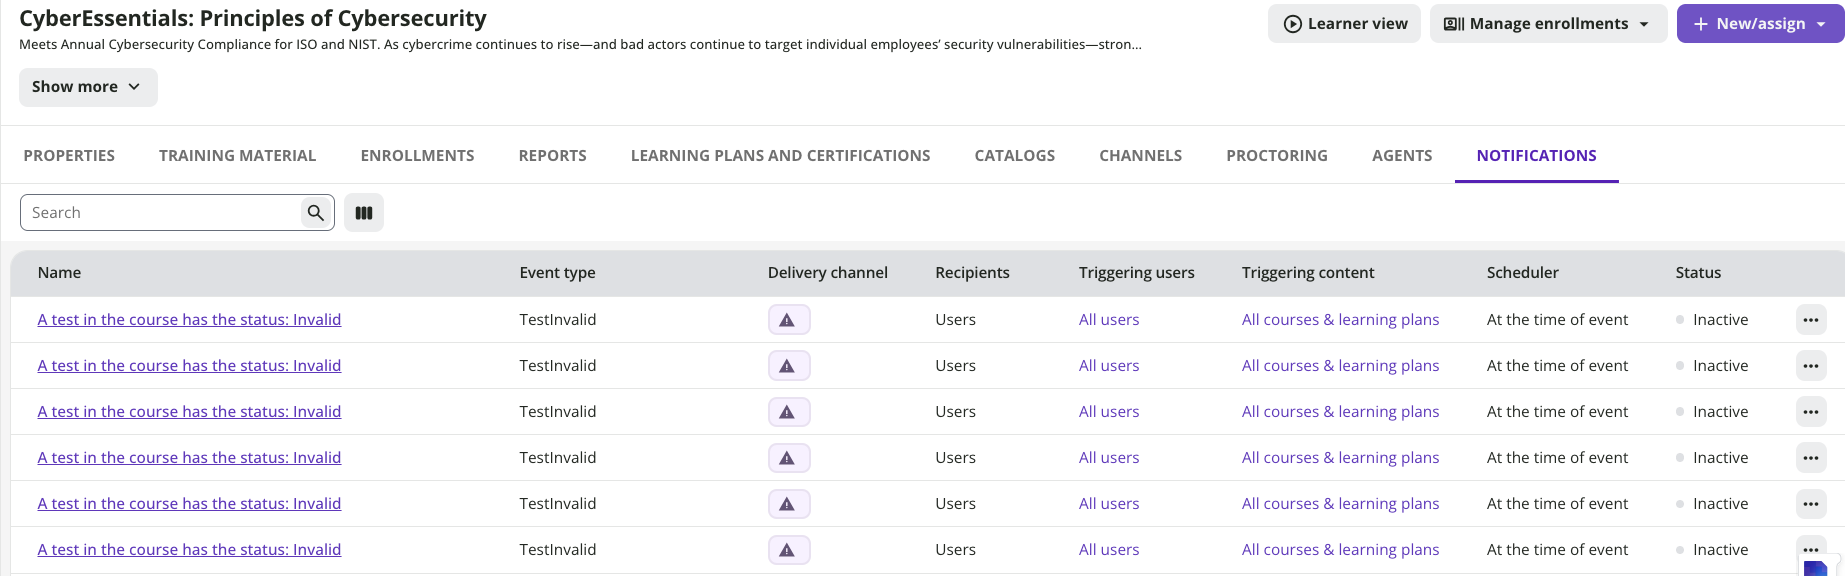This screenshot has height=576, width=1845.
Task: Open the three-dot actions menu on the fifth row
Action: (x=1811, y=504)
